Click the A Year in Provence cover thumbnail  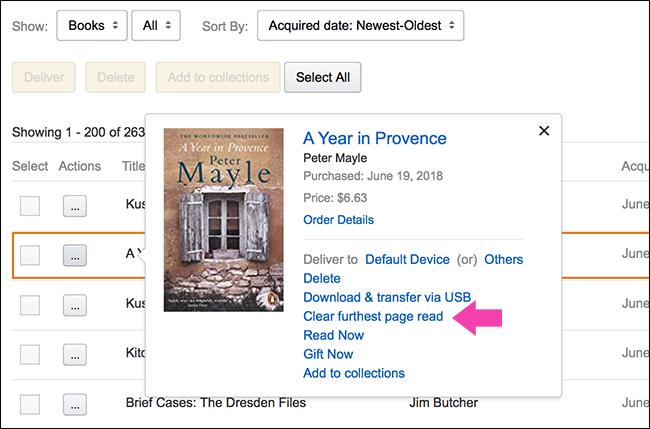[x=223, y=219]
